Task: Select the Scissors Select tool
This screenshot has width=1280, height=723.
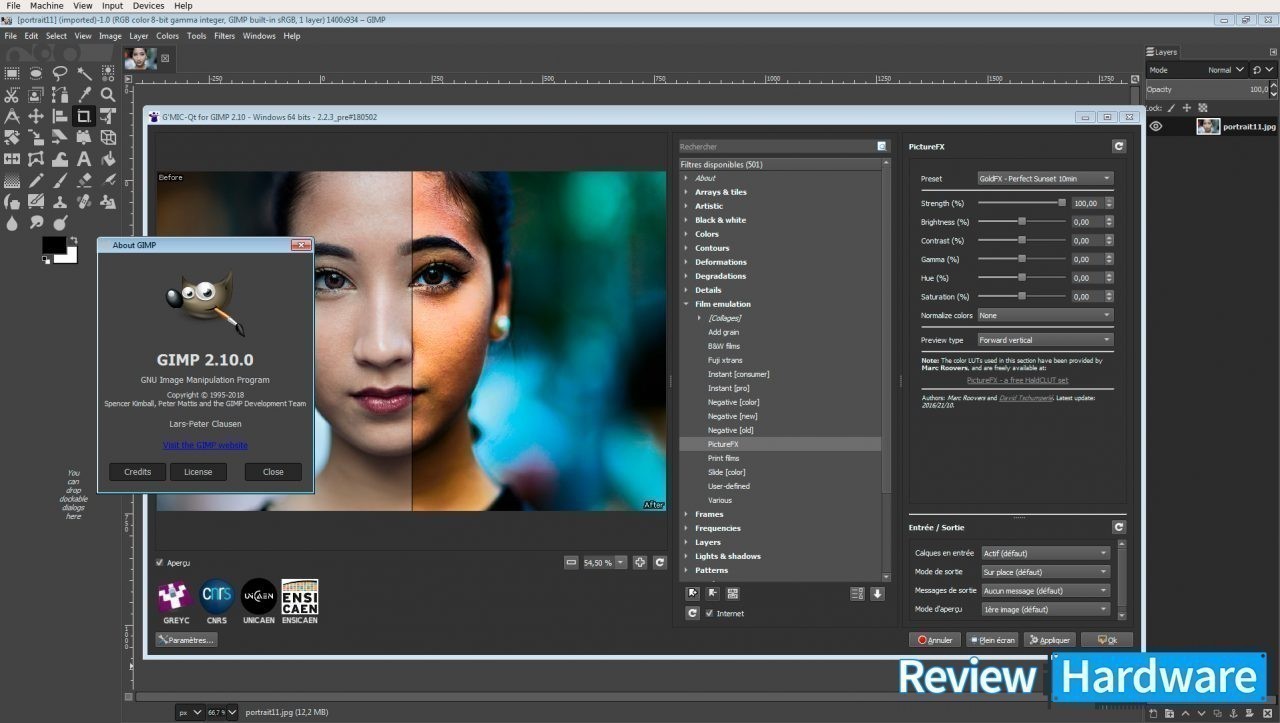Action: (x=12, y=95)
